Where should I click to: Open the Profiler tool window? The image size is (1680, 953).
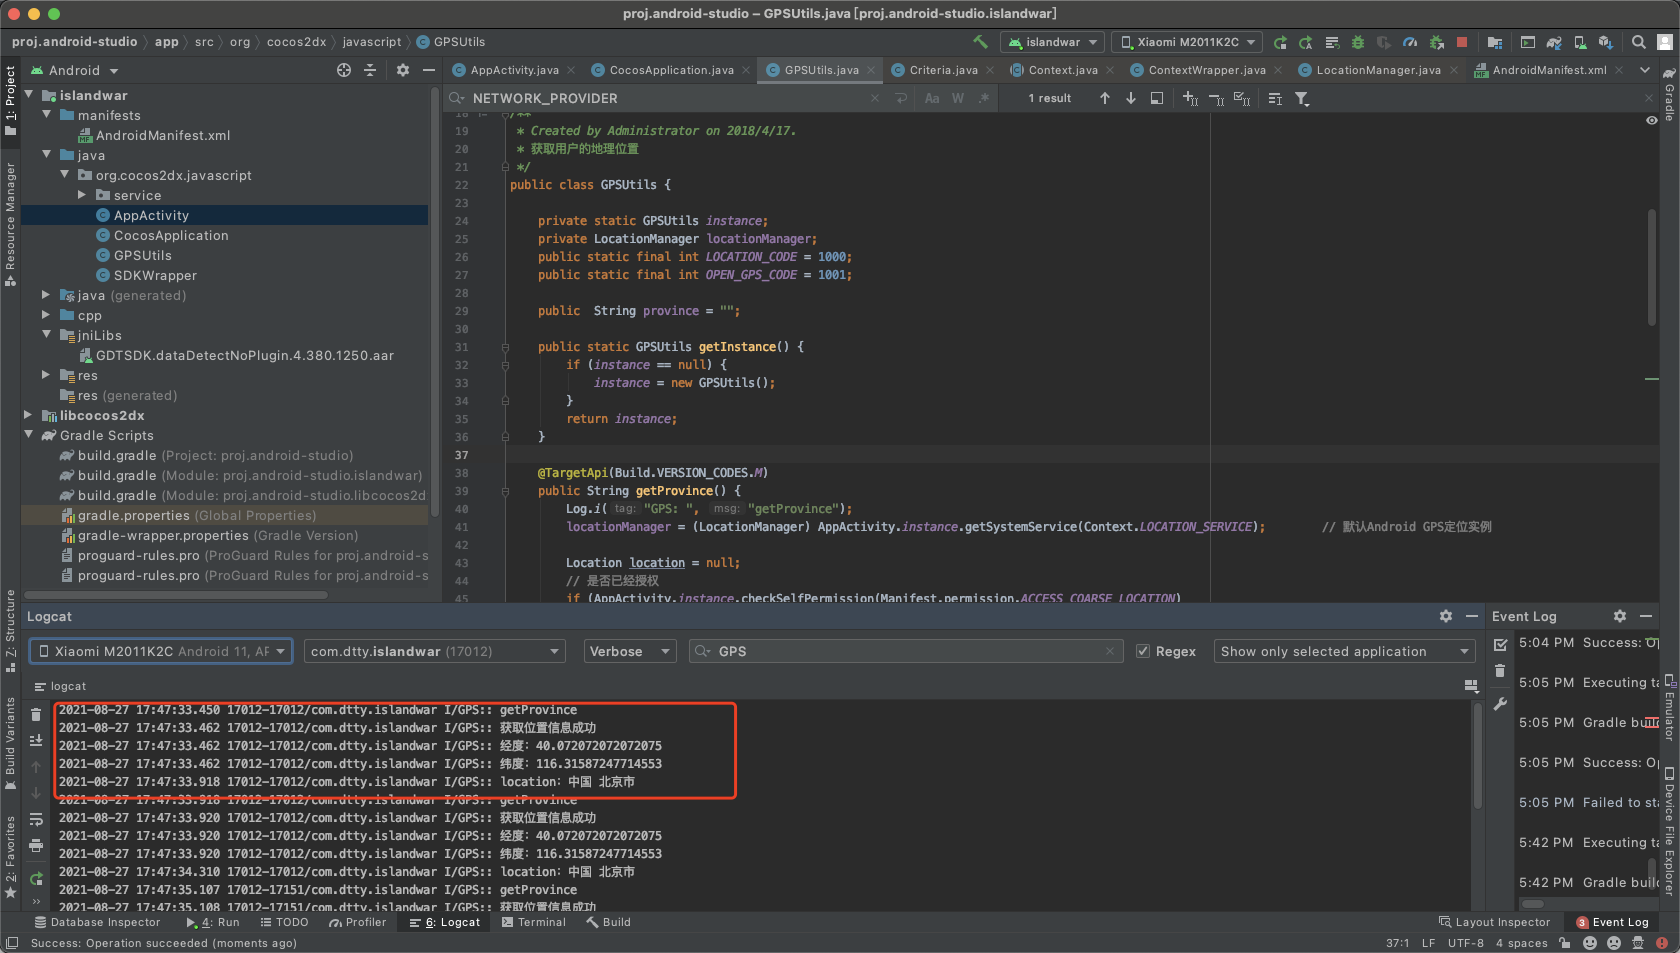(358, 922)
